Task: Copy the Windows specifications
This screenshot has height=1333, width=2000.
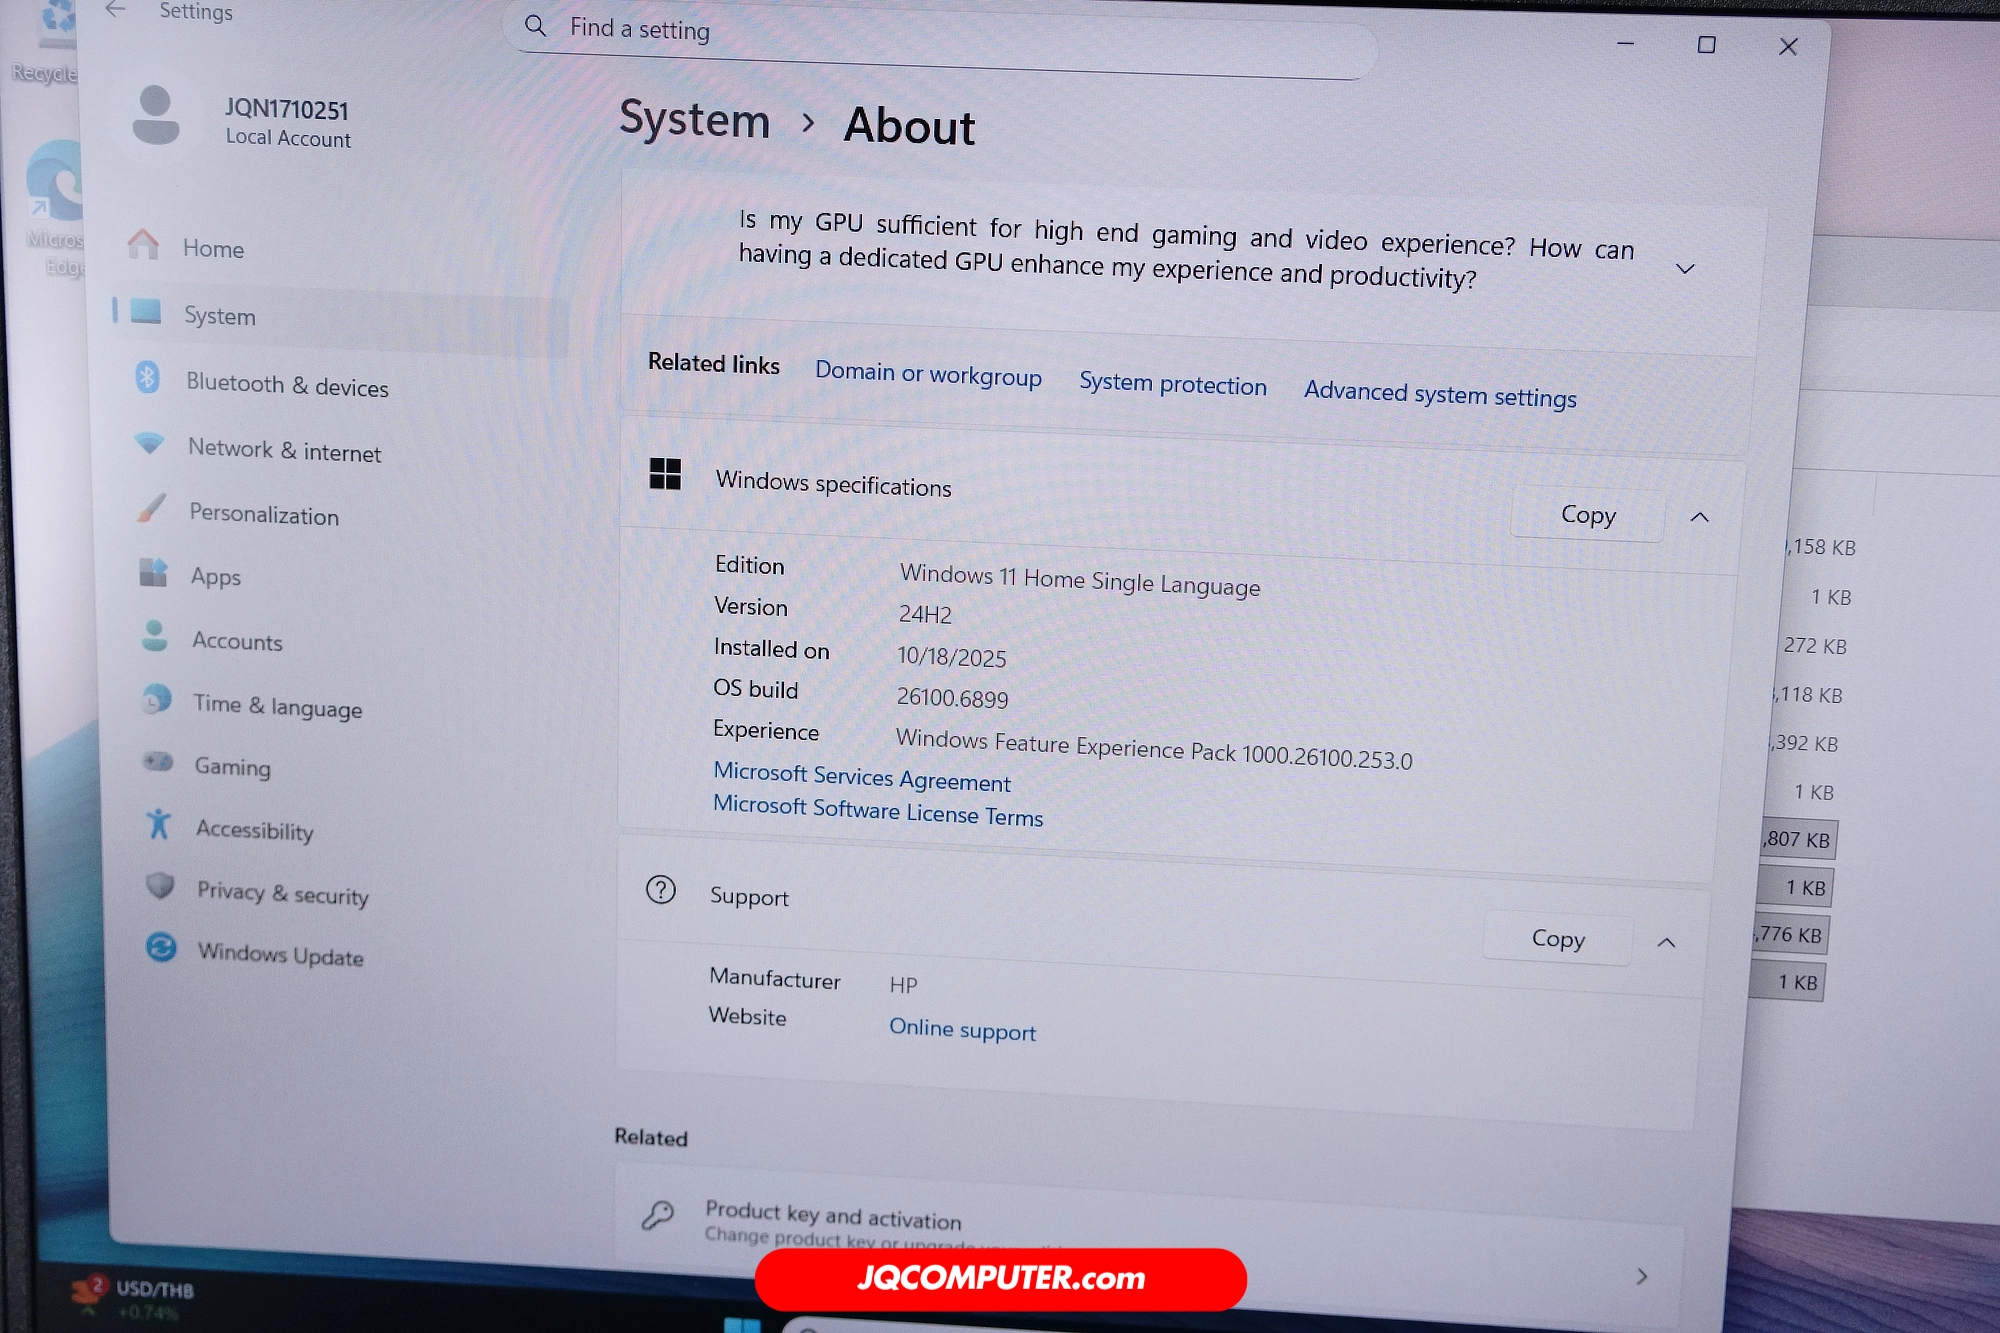Action: coord(1587,515)
